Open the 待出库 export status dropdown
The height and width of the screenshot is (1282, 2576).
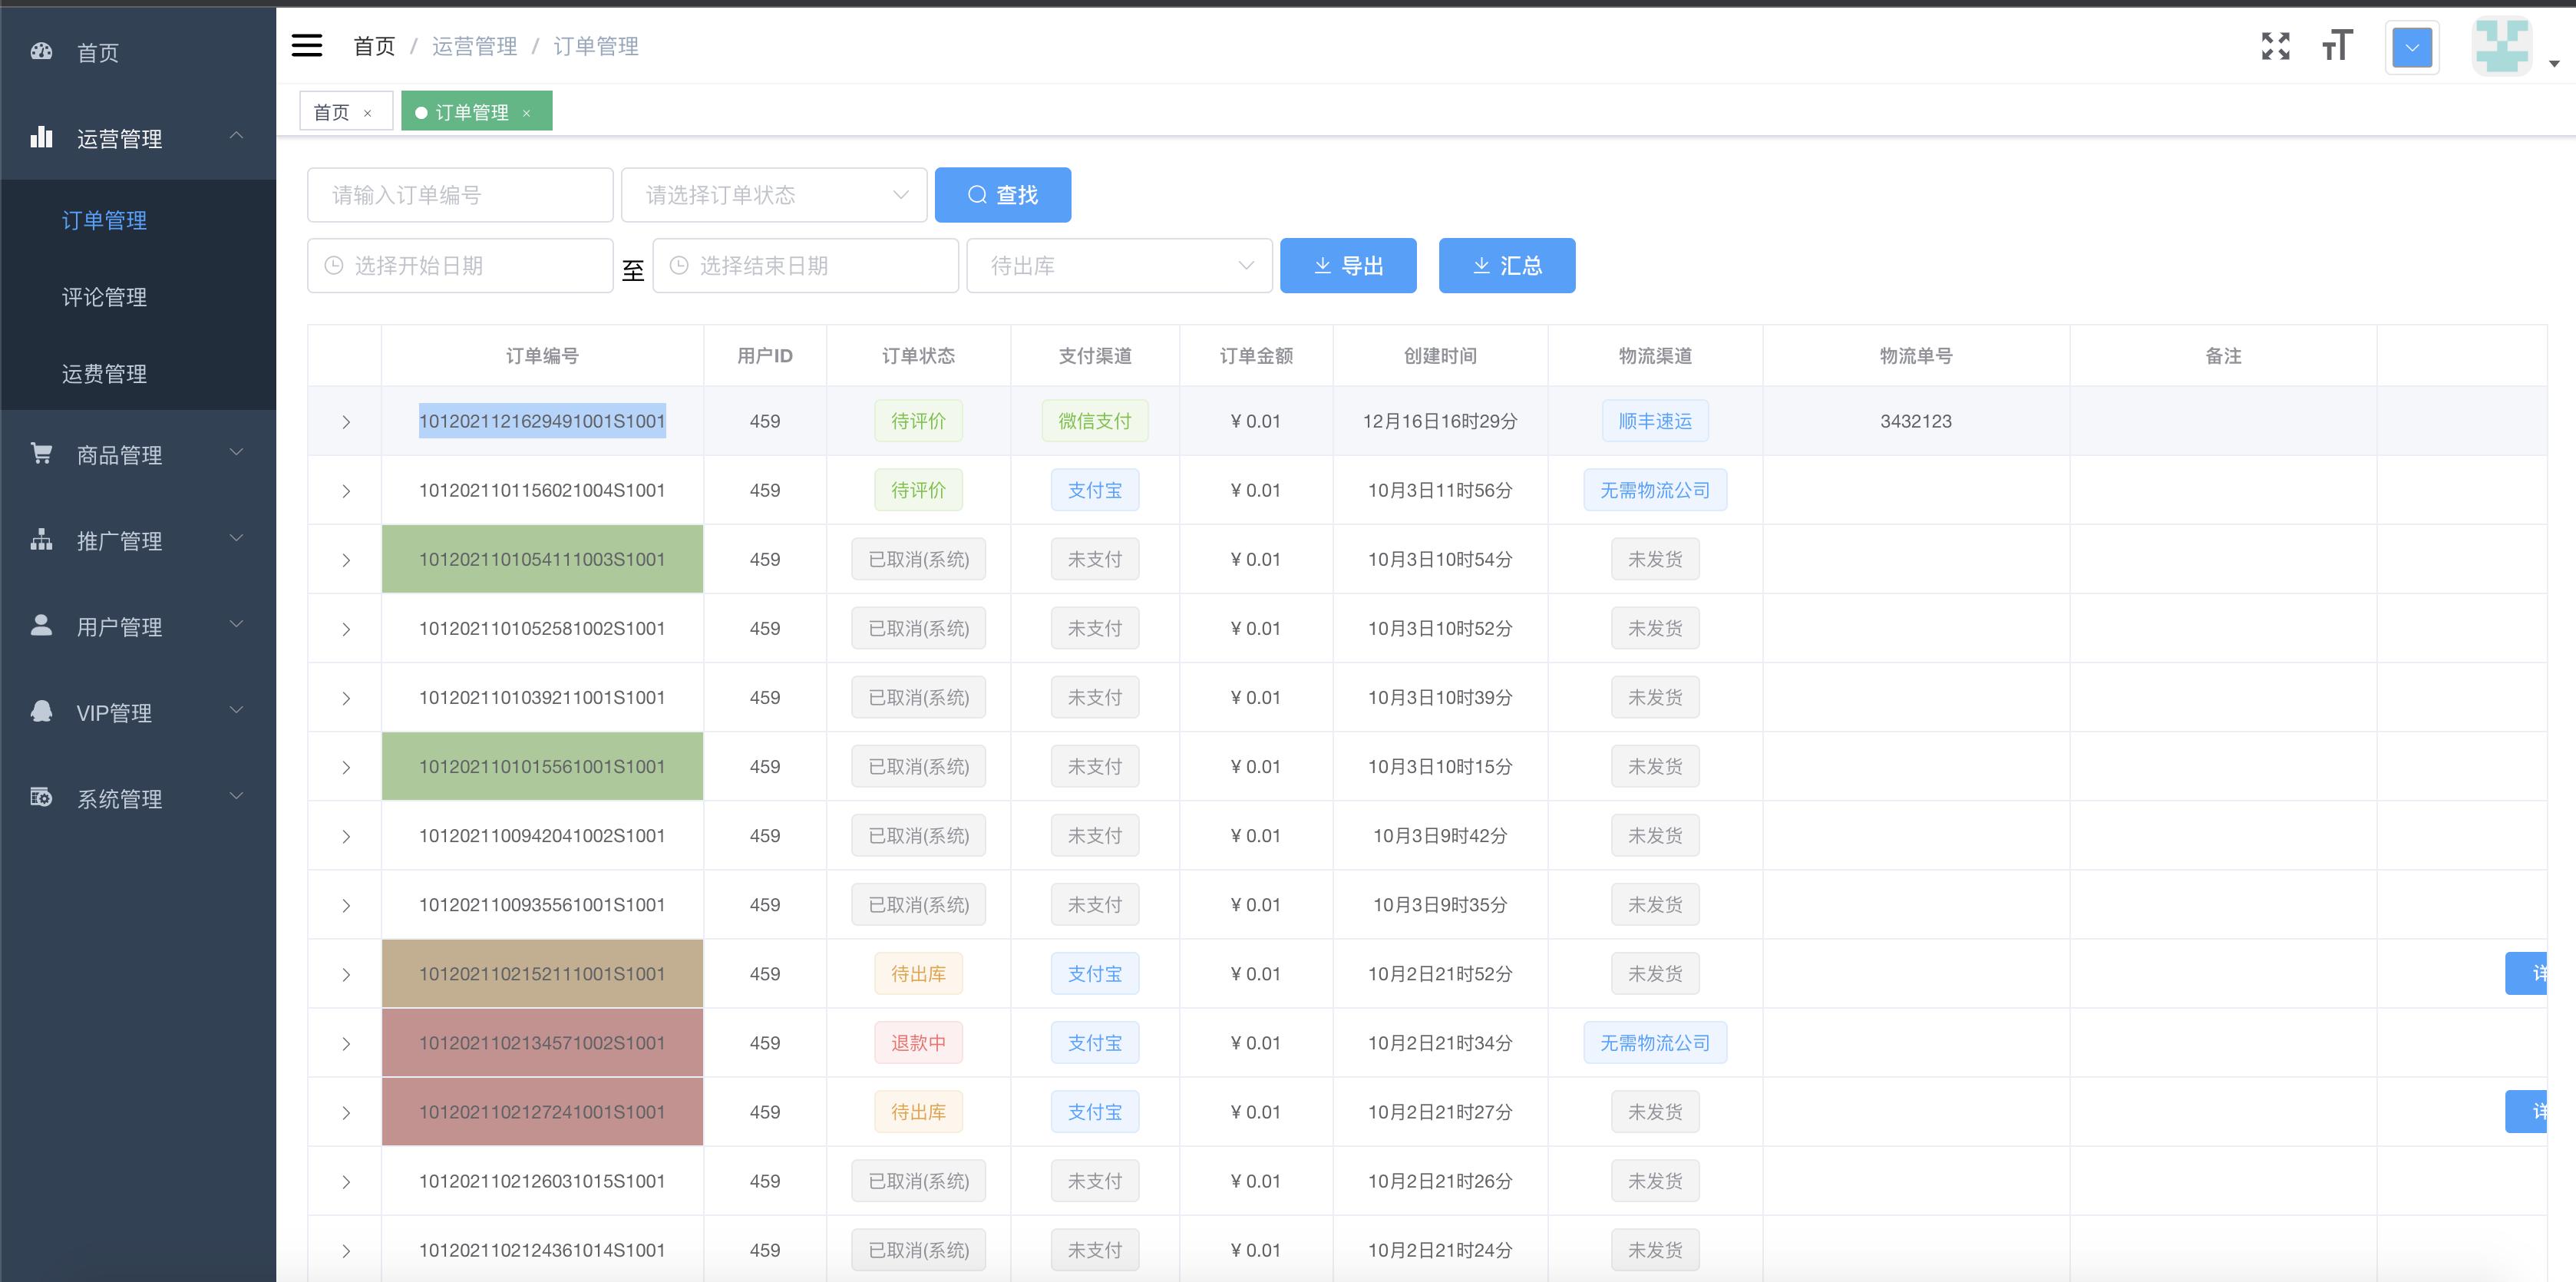pyautogui.click(x=1119, y=266)
